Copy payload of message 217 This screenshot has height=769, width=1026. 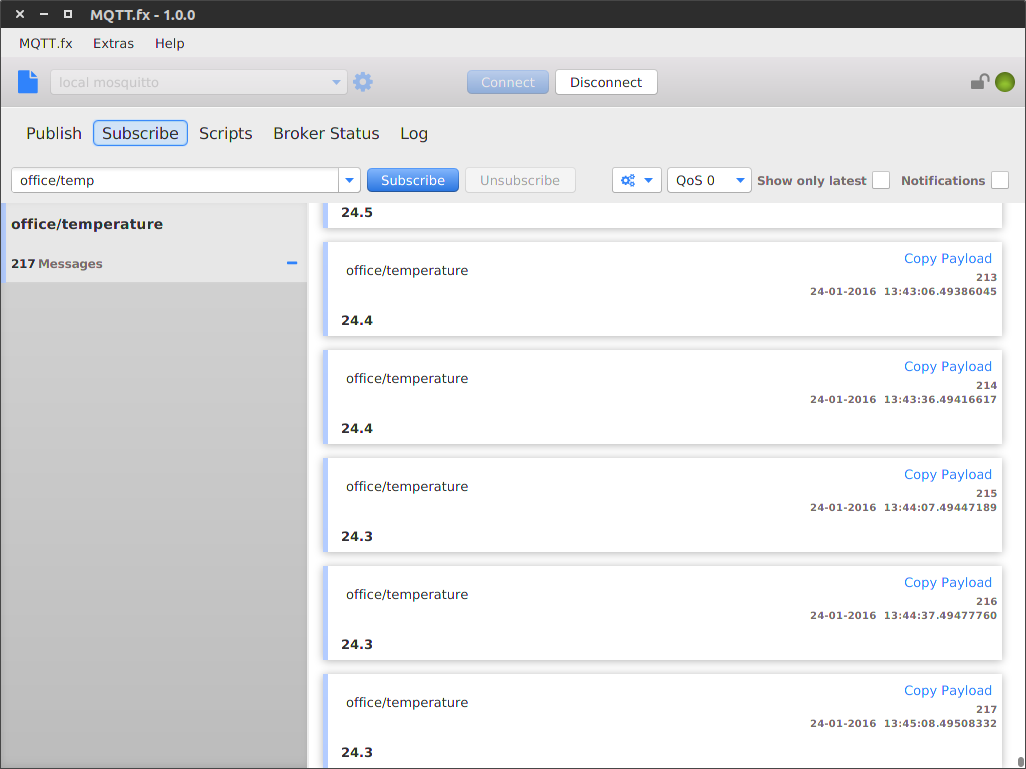pyautogui.click(x=947, y=690)
